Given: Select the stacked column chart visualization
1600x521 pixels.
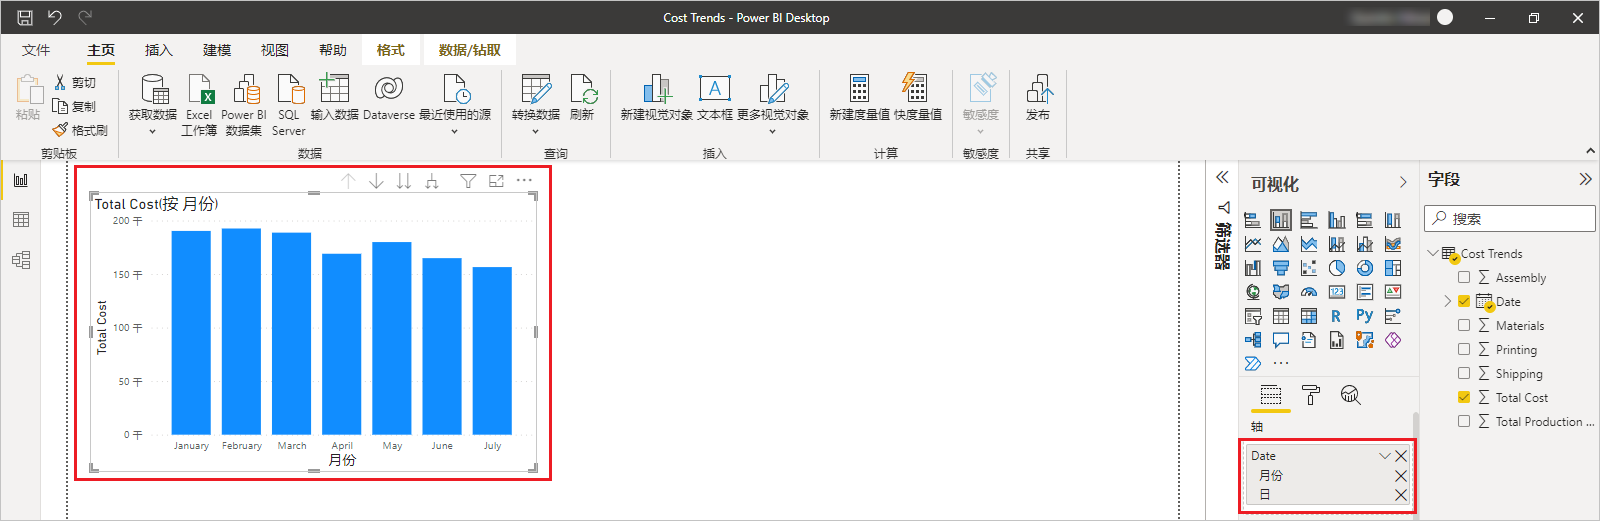Looking at the screenshot, I should [x=1281, y=220].
